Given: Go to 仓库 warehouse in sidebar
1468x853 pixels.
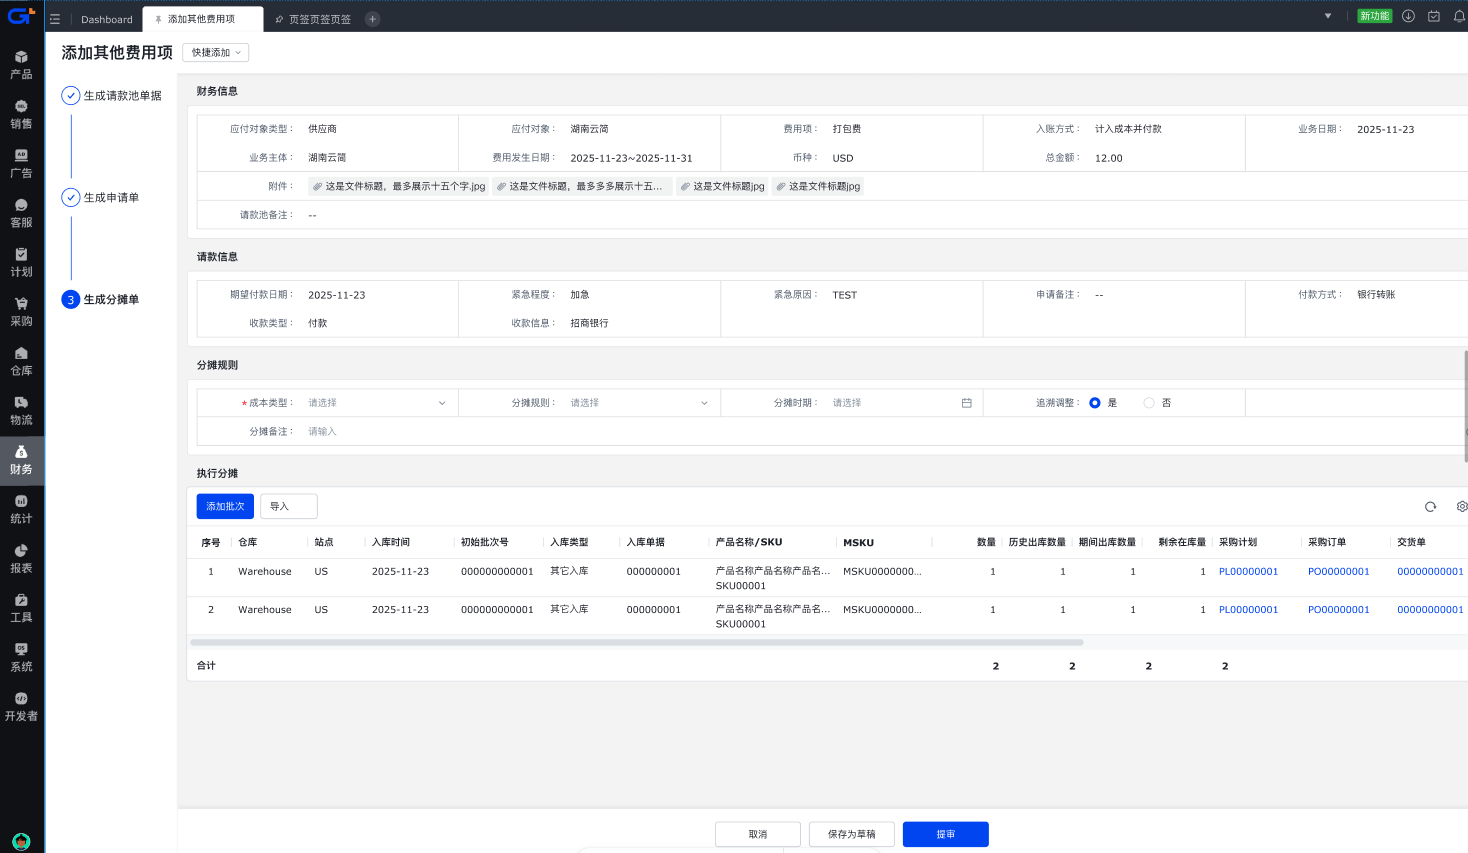Looking at the screenshot, I should click(21, 361).
